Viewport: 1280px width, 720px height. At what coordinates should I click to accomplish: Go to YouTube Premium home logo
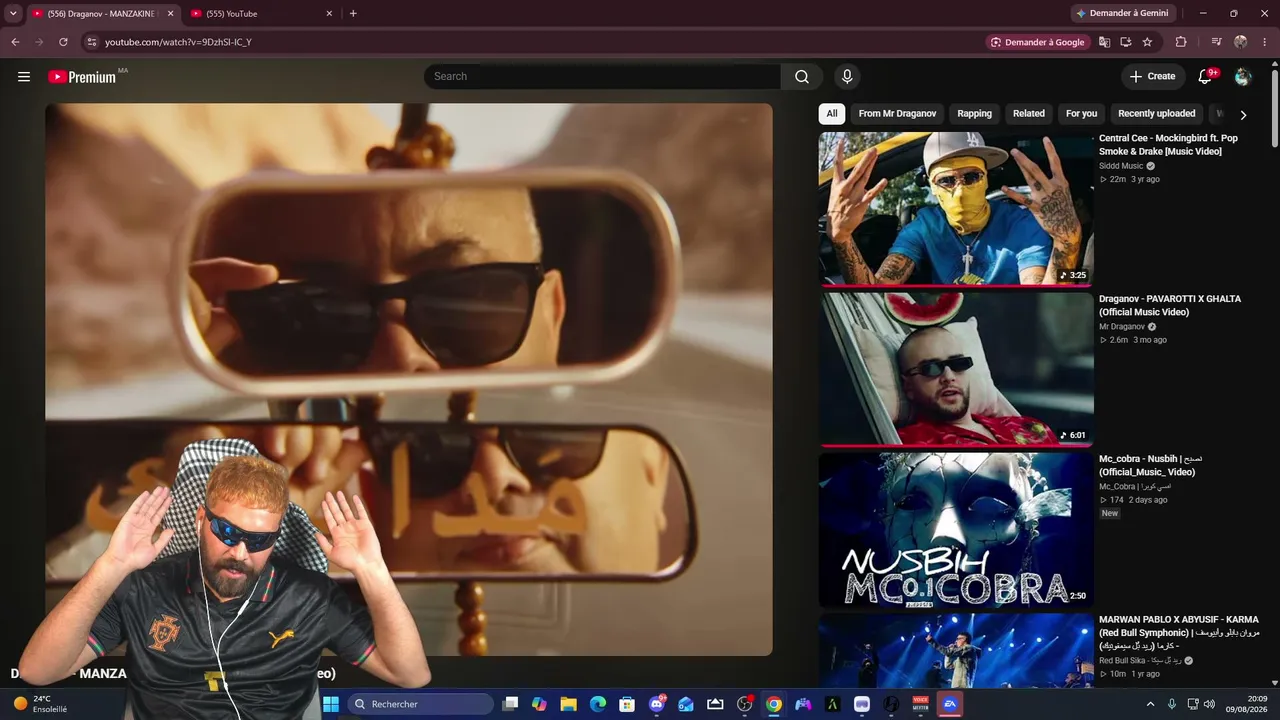coord(82,77)
